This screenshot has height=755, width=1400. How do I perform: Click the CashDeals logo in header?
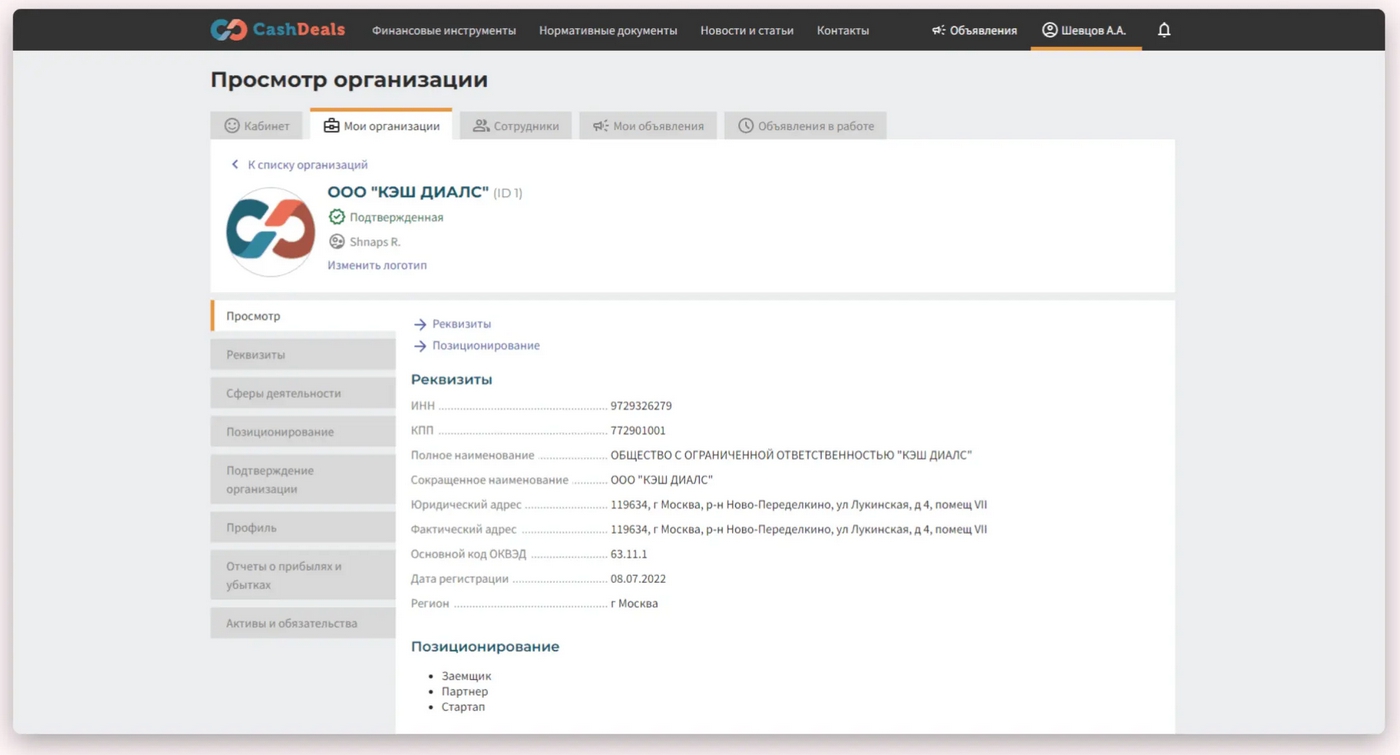coord(277,30)
